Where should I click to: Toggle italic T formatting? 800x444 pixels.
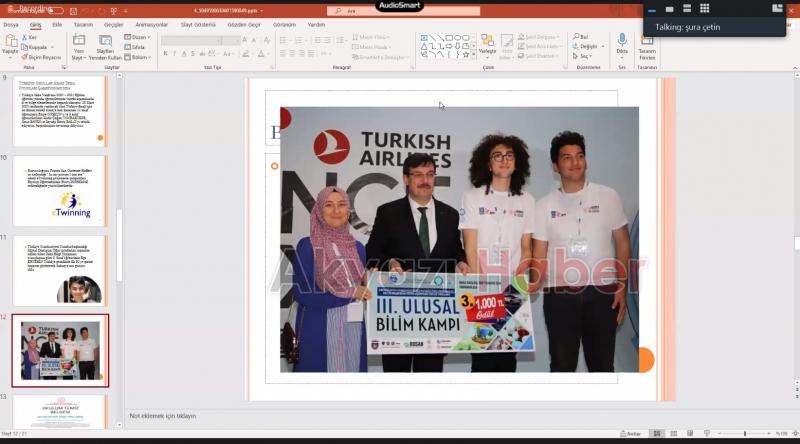[174, 54]
